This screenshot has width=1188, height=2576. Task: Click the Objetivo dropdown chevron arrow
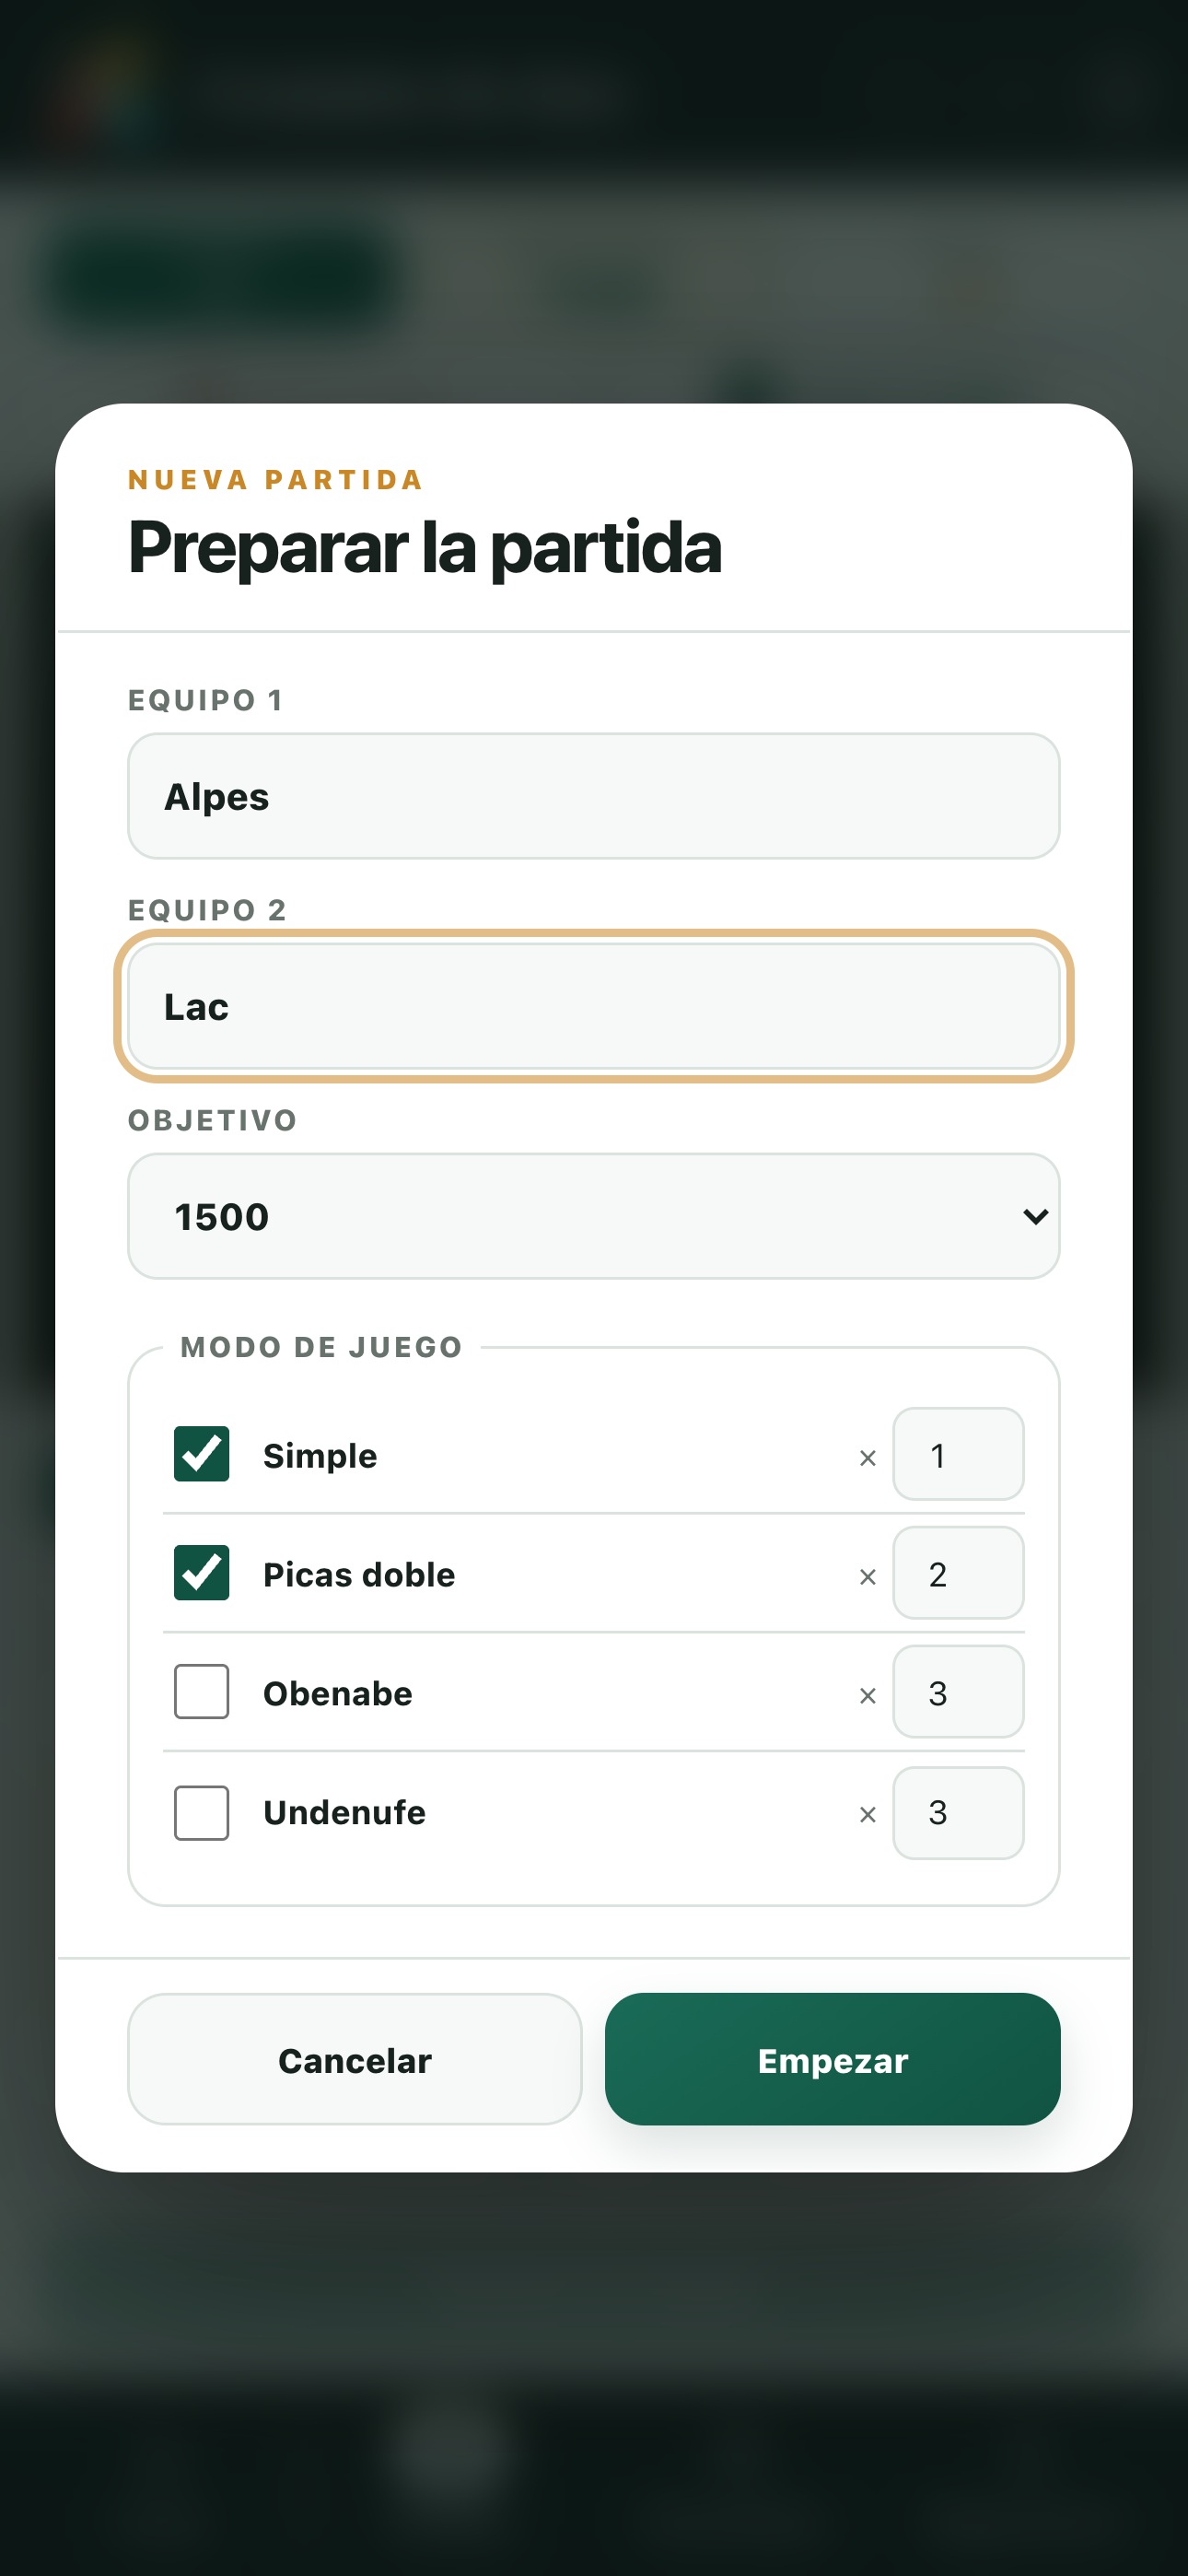[x=1035, y=1217]
